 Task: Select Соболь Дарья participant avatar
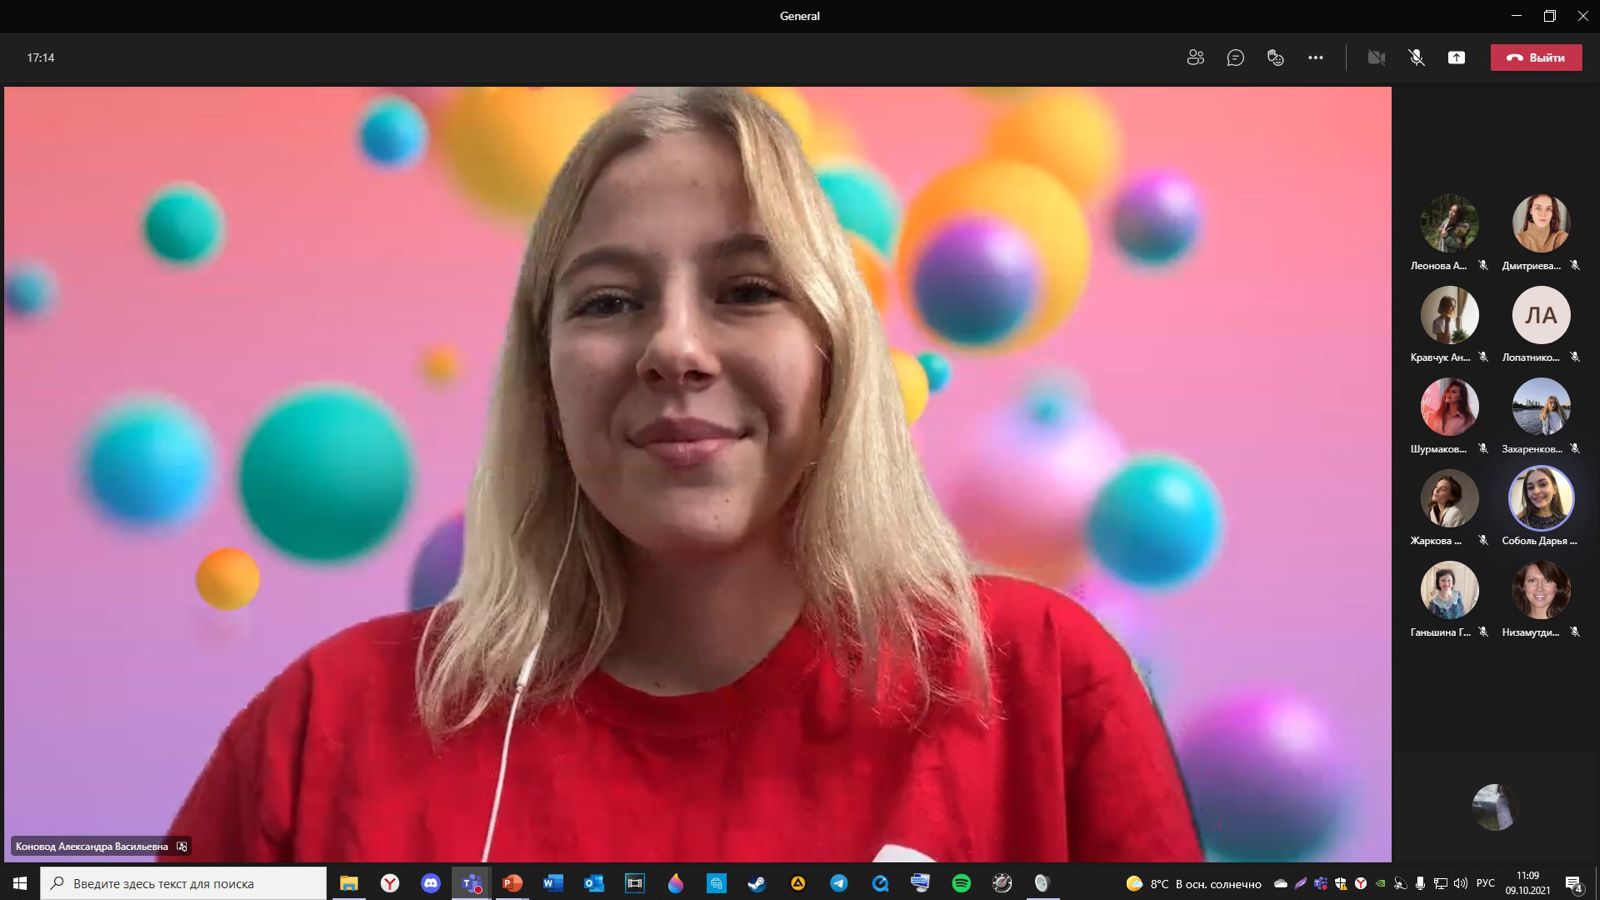coord(1540,498)
